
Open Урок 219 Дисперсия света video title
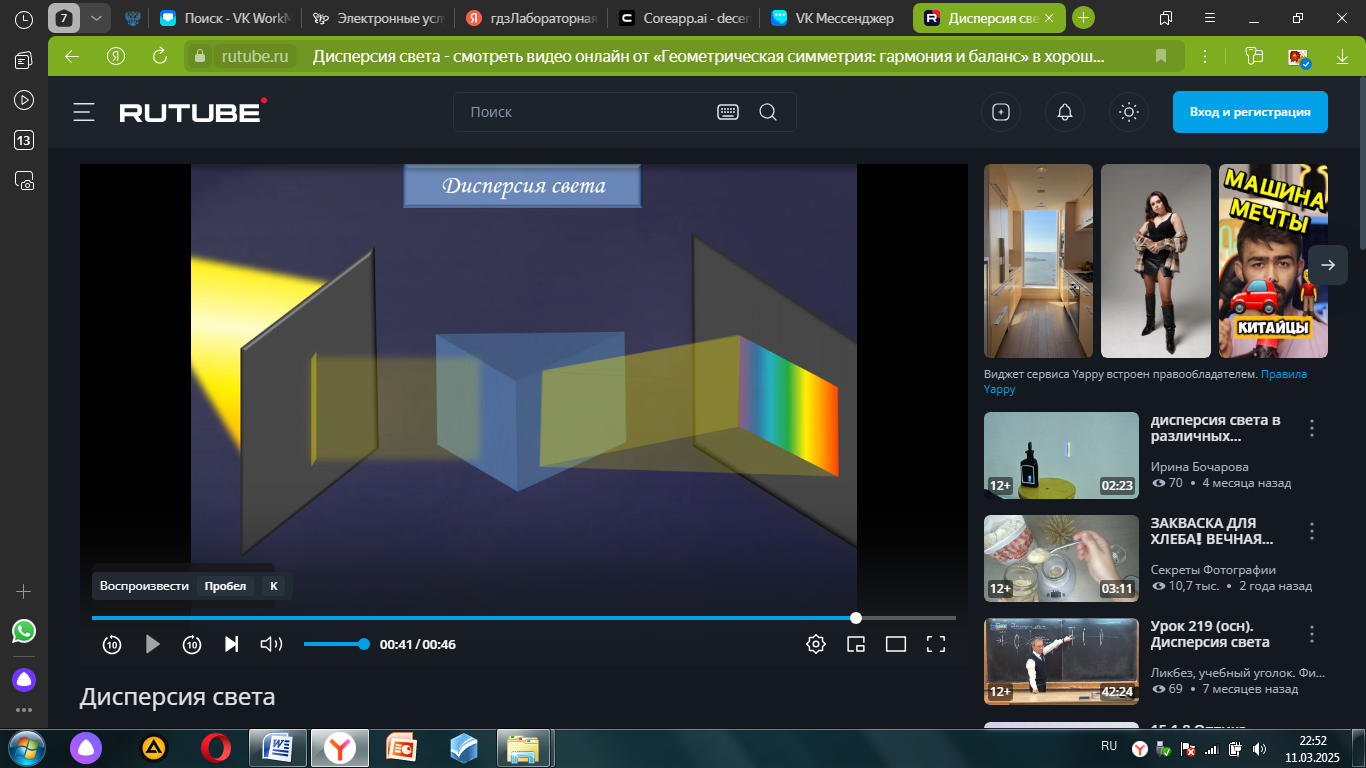1210,634
